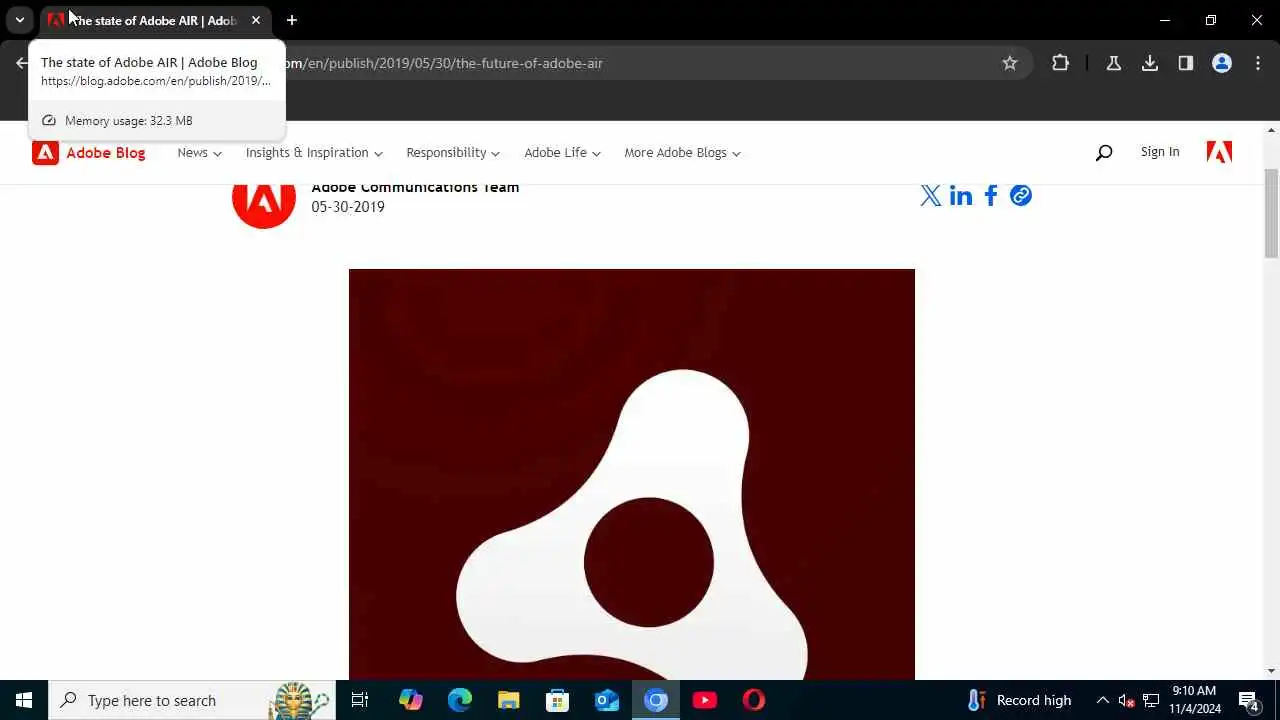
Task: Click the page vertical scrollbar thumb
Action: [1272, 213]
